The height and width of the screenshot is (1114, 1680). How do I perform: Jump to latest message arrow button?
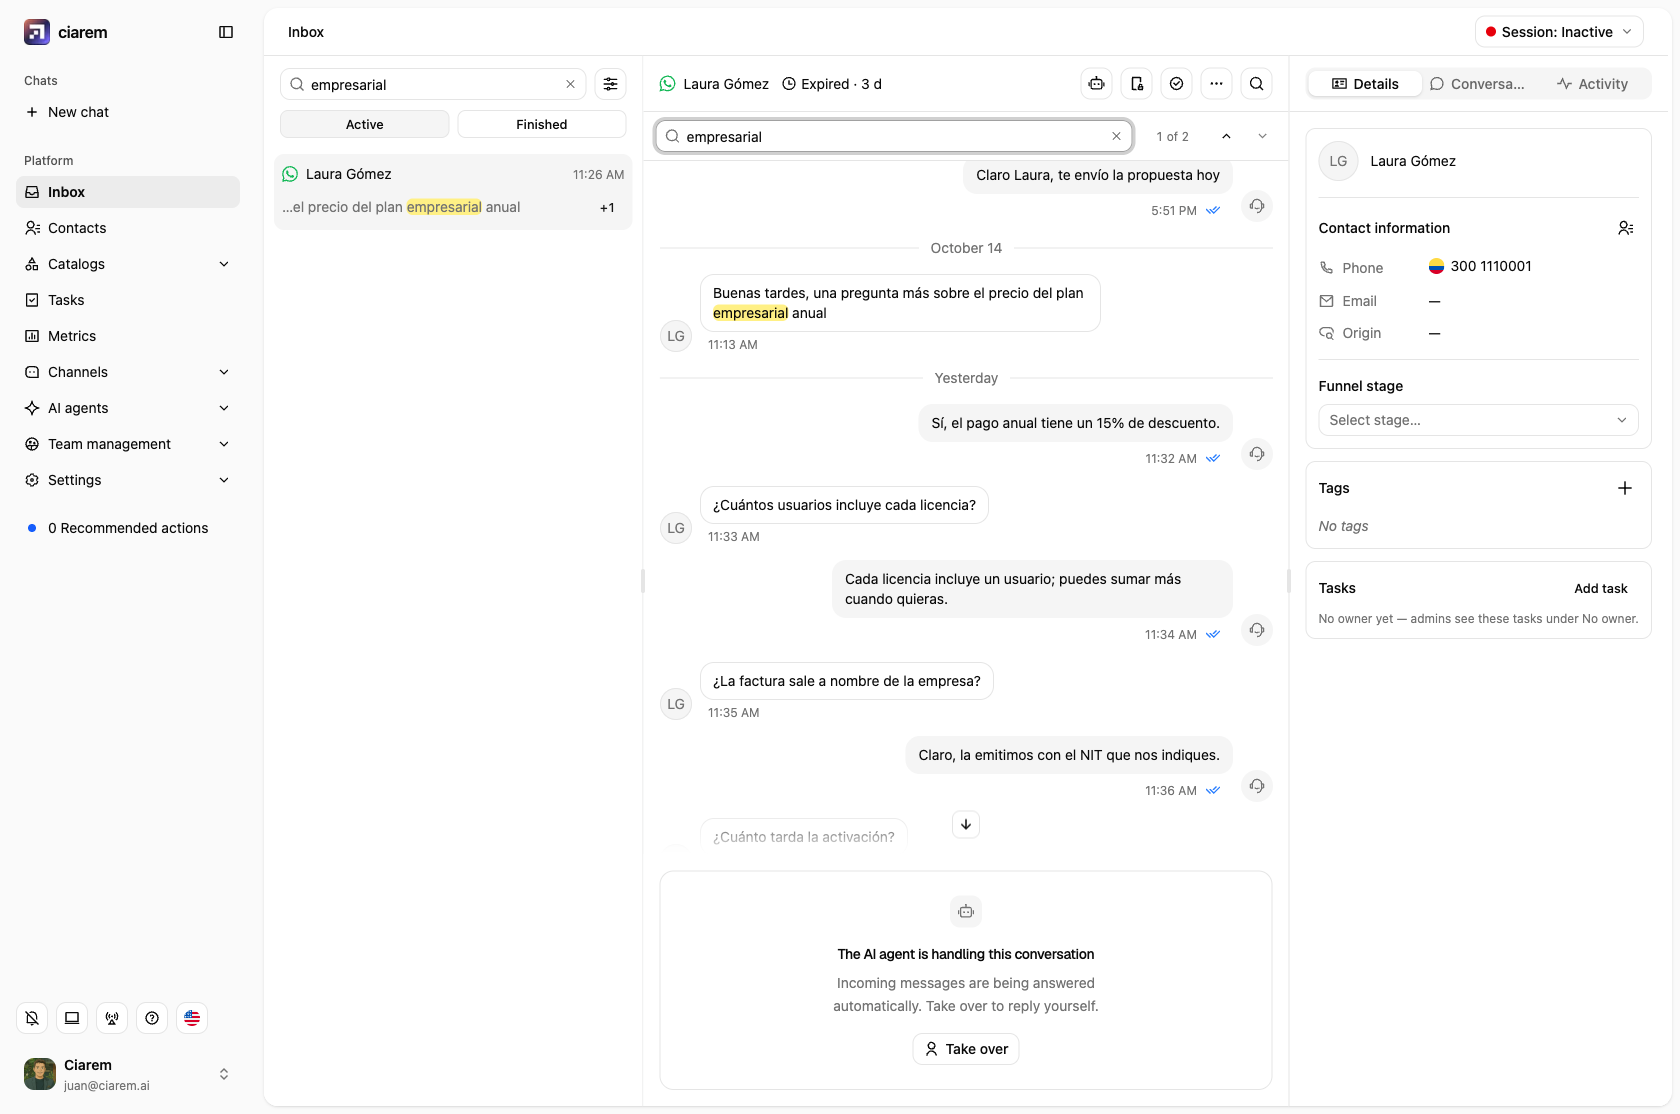[966, 824]
